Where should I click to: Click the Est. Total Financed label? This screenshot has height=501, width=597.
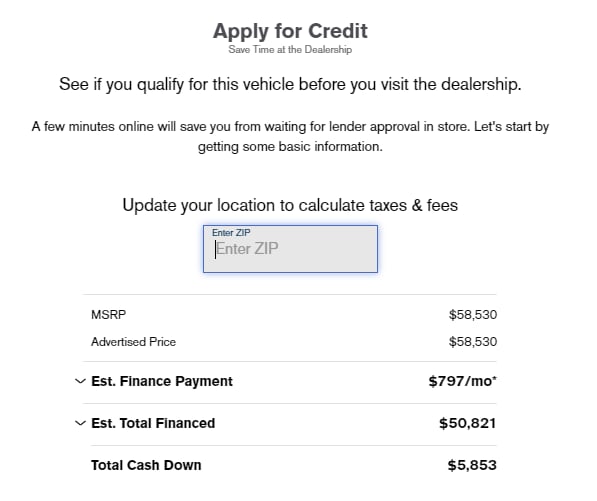point(153,423)
